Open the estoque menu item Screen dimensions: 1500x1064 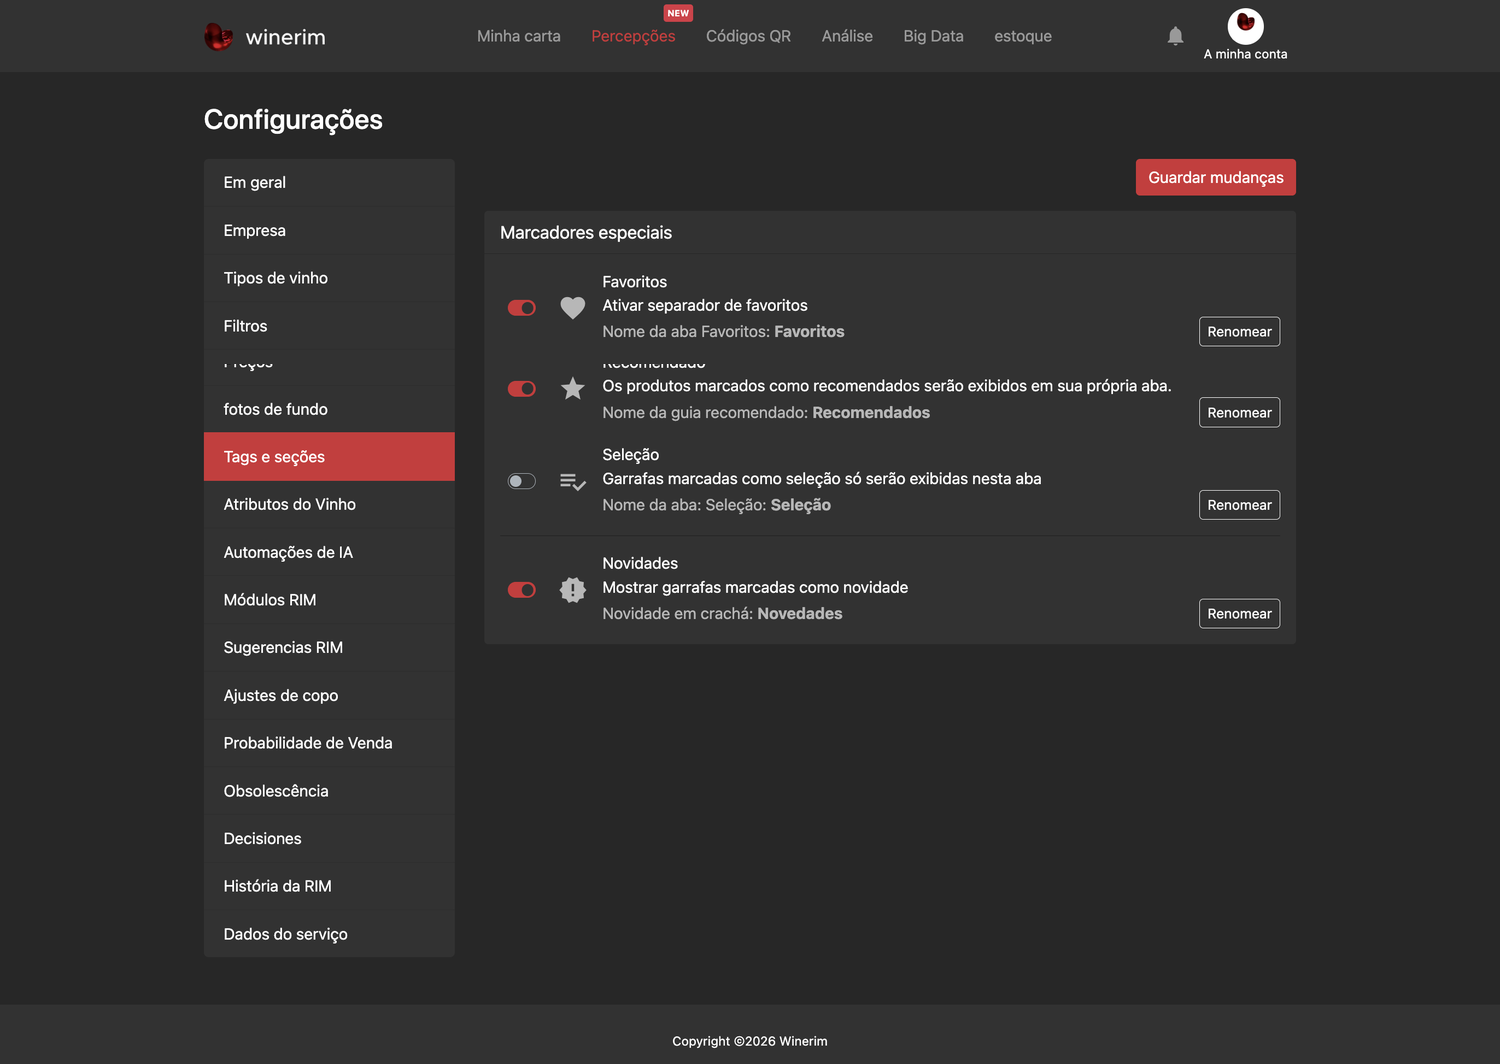tap(1023, 36)
